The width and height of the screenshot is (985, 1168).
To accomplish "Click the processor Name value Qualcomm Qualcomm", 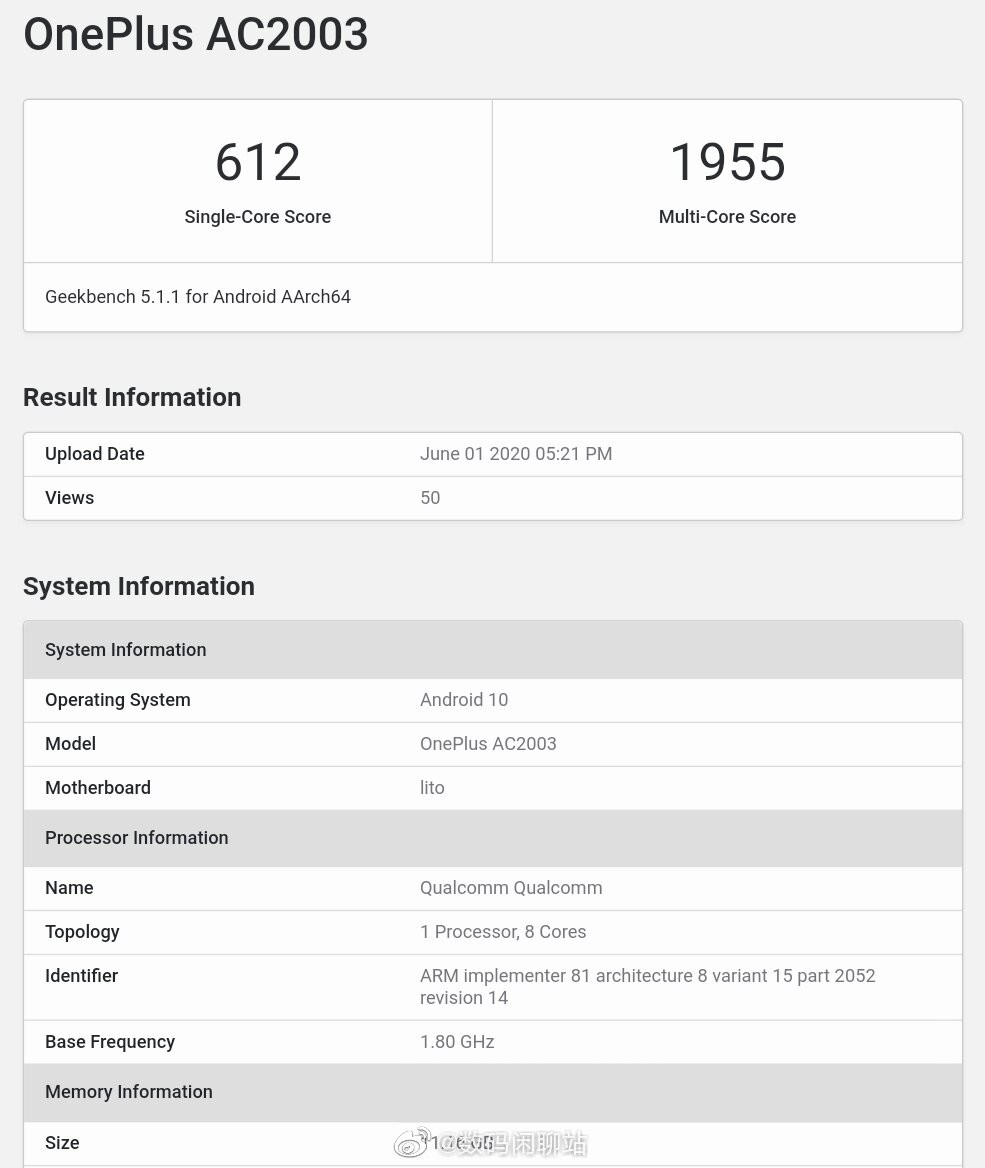I will coord(511,887).
